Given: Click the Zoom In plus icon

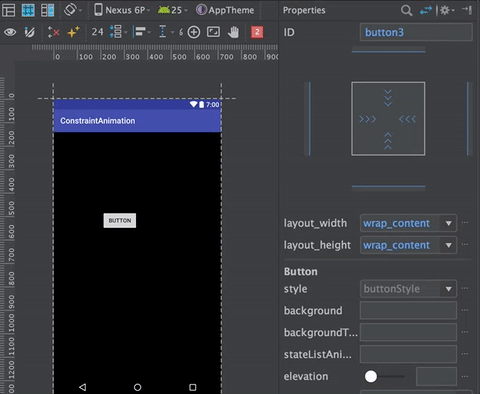Looking at the screenshot, I should 194,32.
